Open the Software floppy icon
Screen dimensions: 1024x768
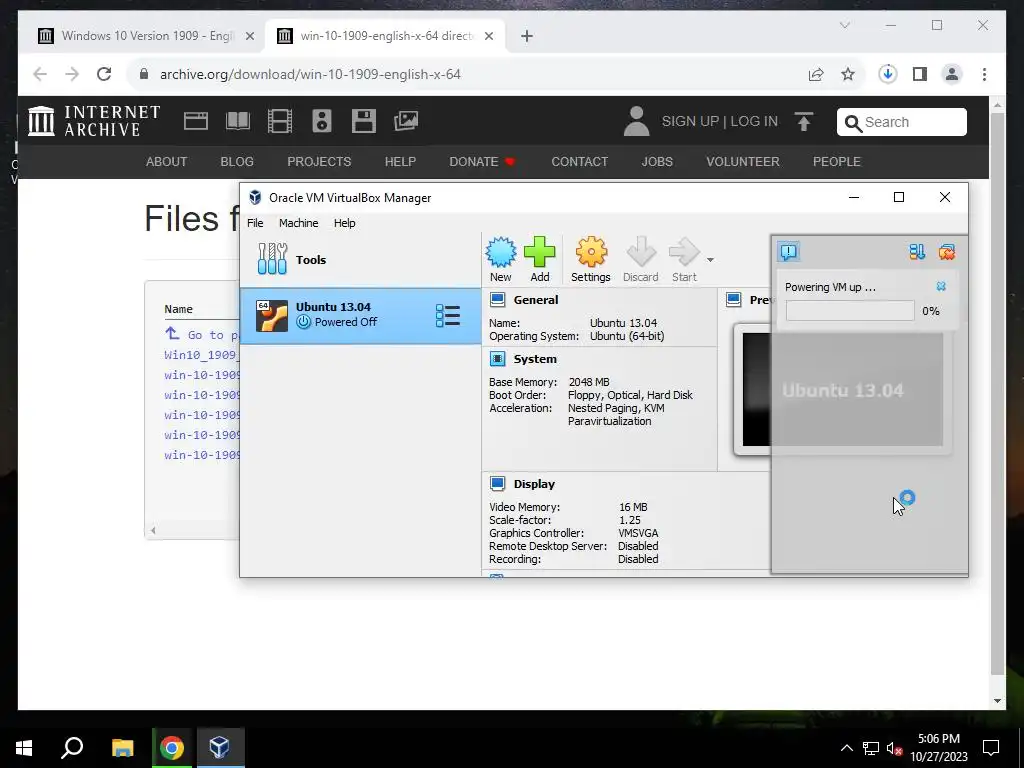[x=364, y=121]
